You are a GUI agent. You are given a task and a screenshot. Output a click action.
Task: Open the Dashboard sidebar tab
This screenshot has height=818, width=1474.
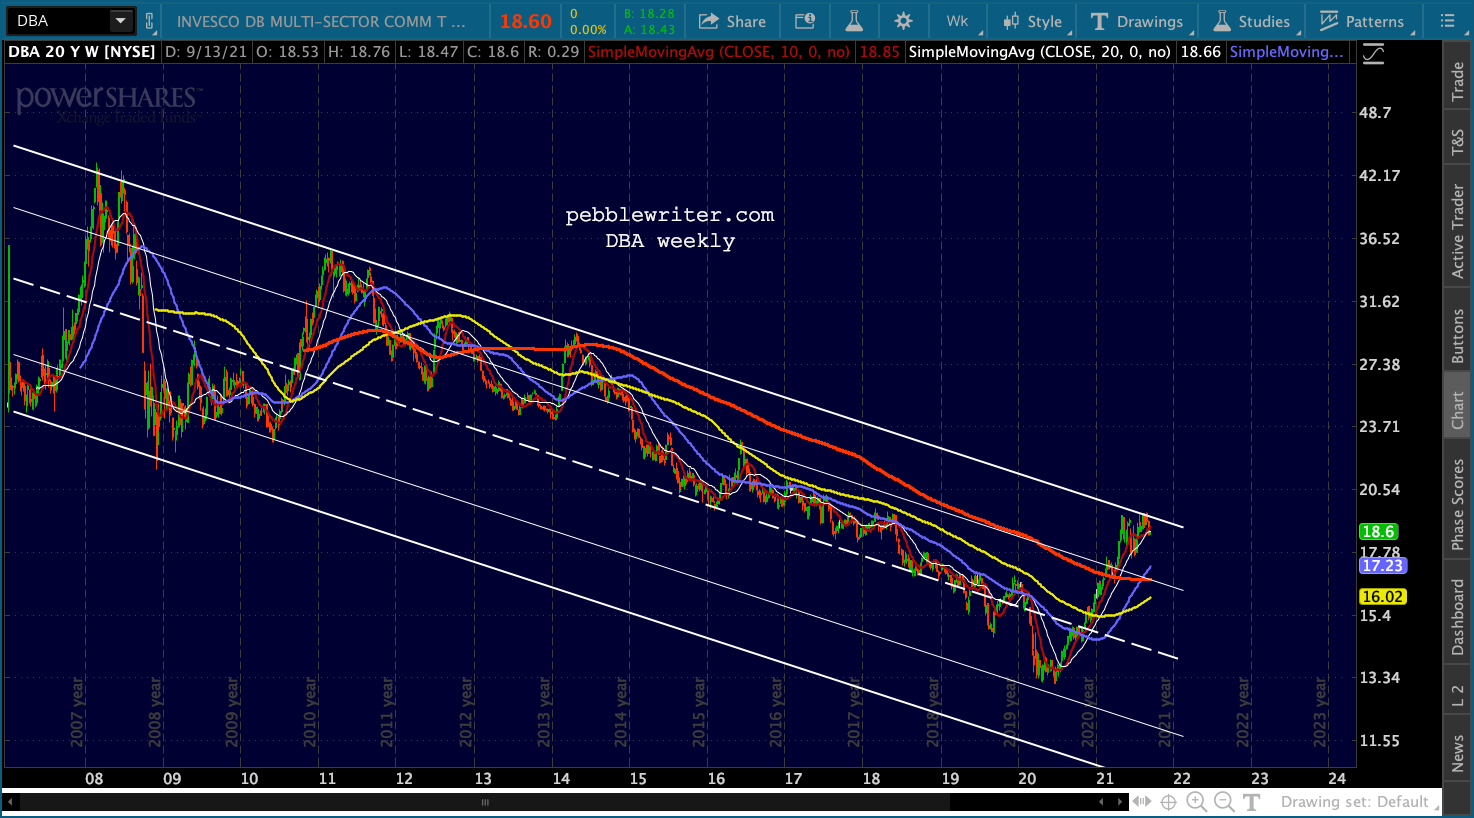tap(1458, 619)
